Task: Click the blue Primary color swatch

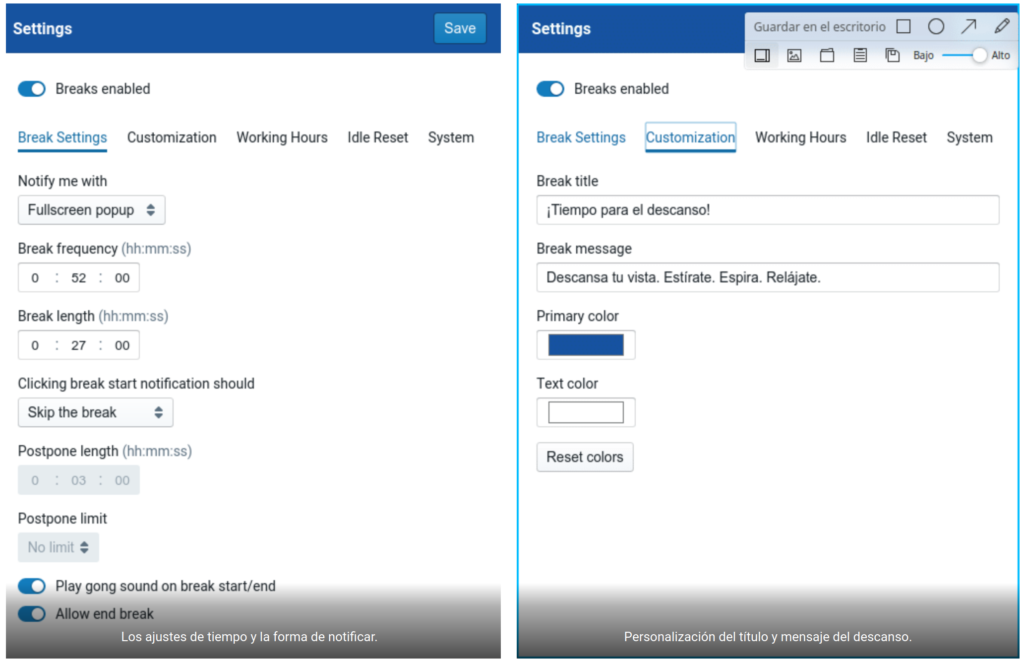Action: [x=586, y=345]
